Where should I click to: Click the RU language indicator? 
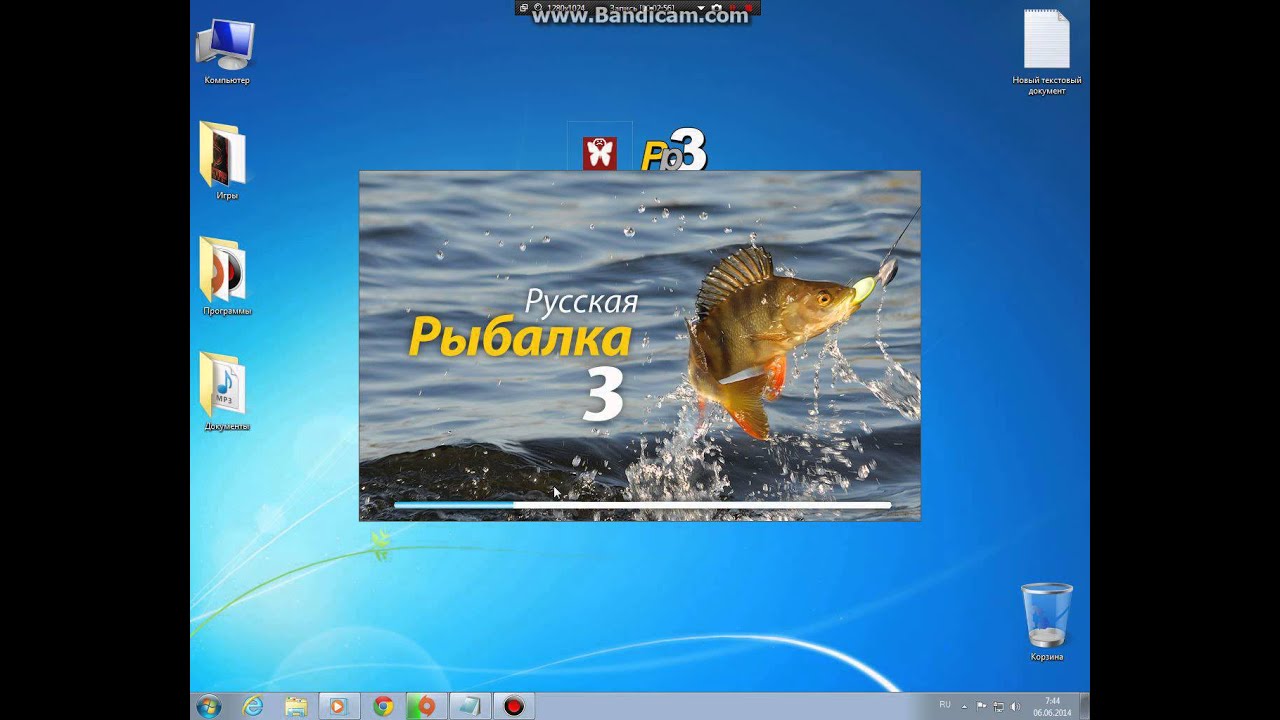[x=945, y=704]
